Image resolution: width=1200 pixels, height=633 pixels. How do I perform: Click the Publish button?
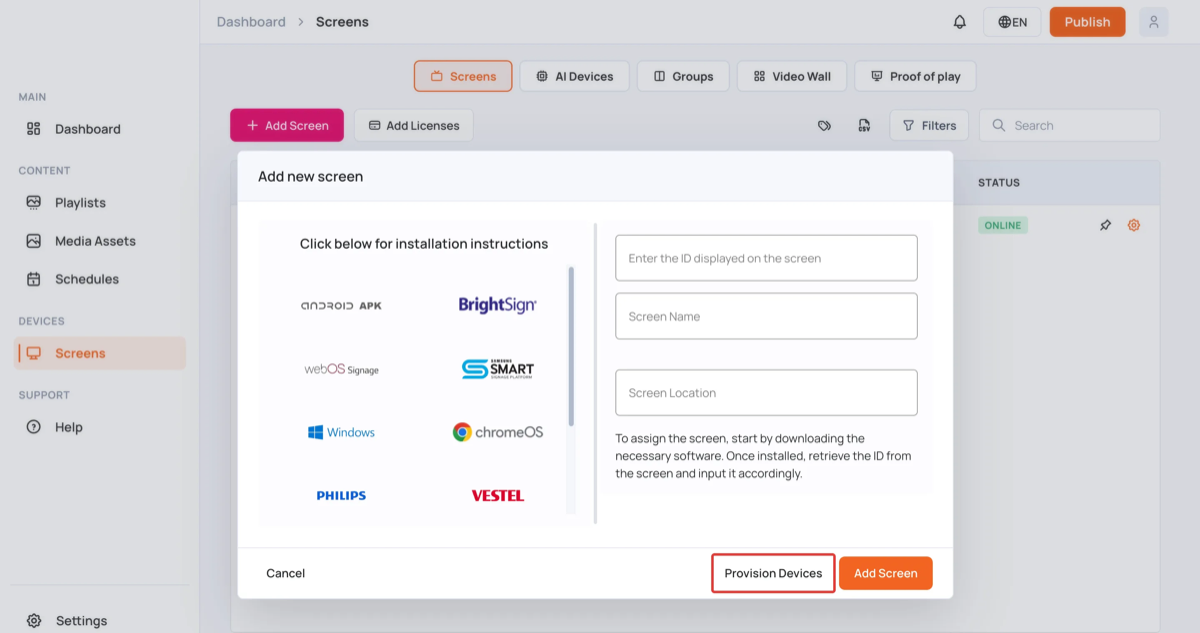coord(1087,22)
